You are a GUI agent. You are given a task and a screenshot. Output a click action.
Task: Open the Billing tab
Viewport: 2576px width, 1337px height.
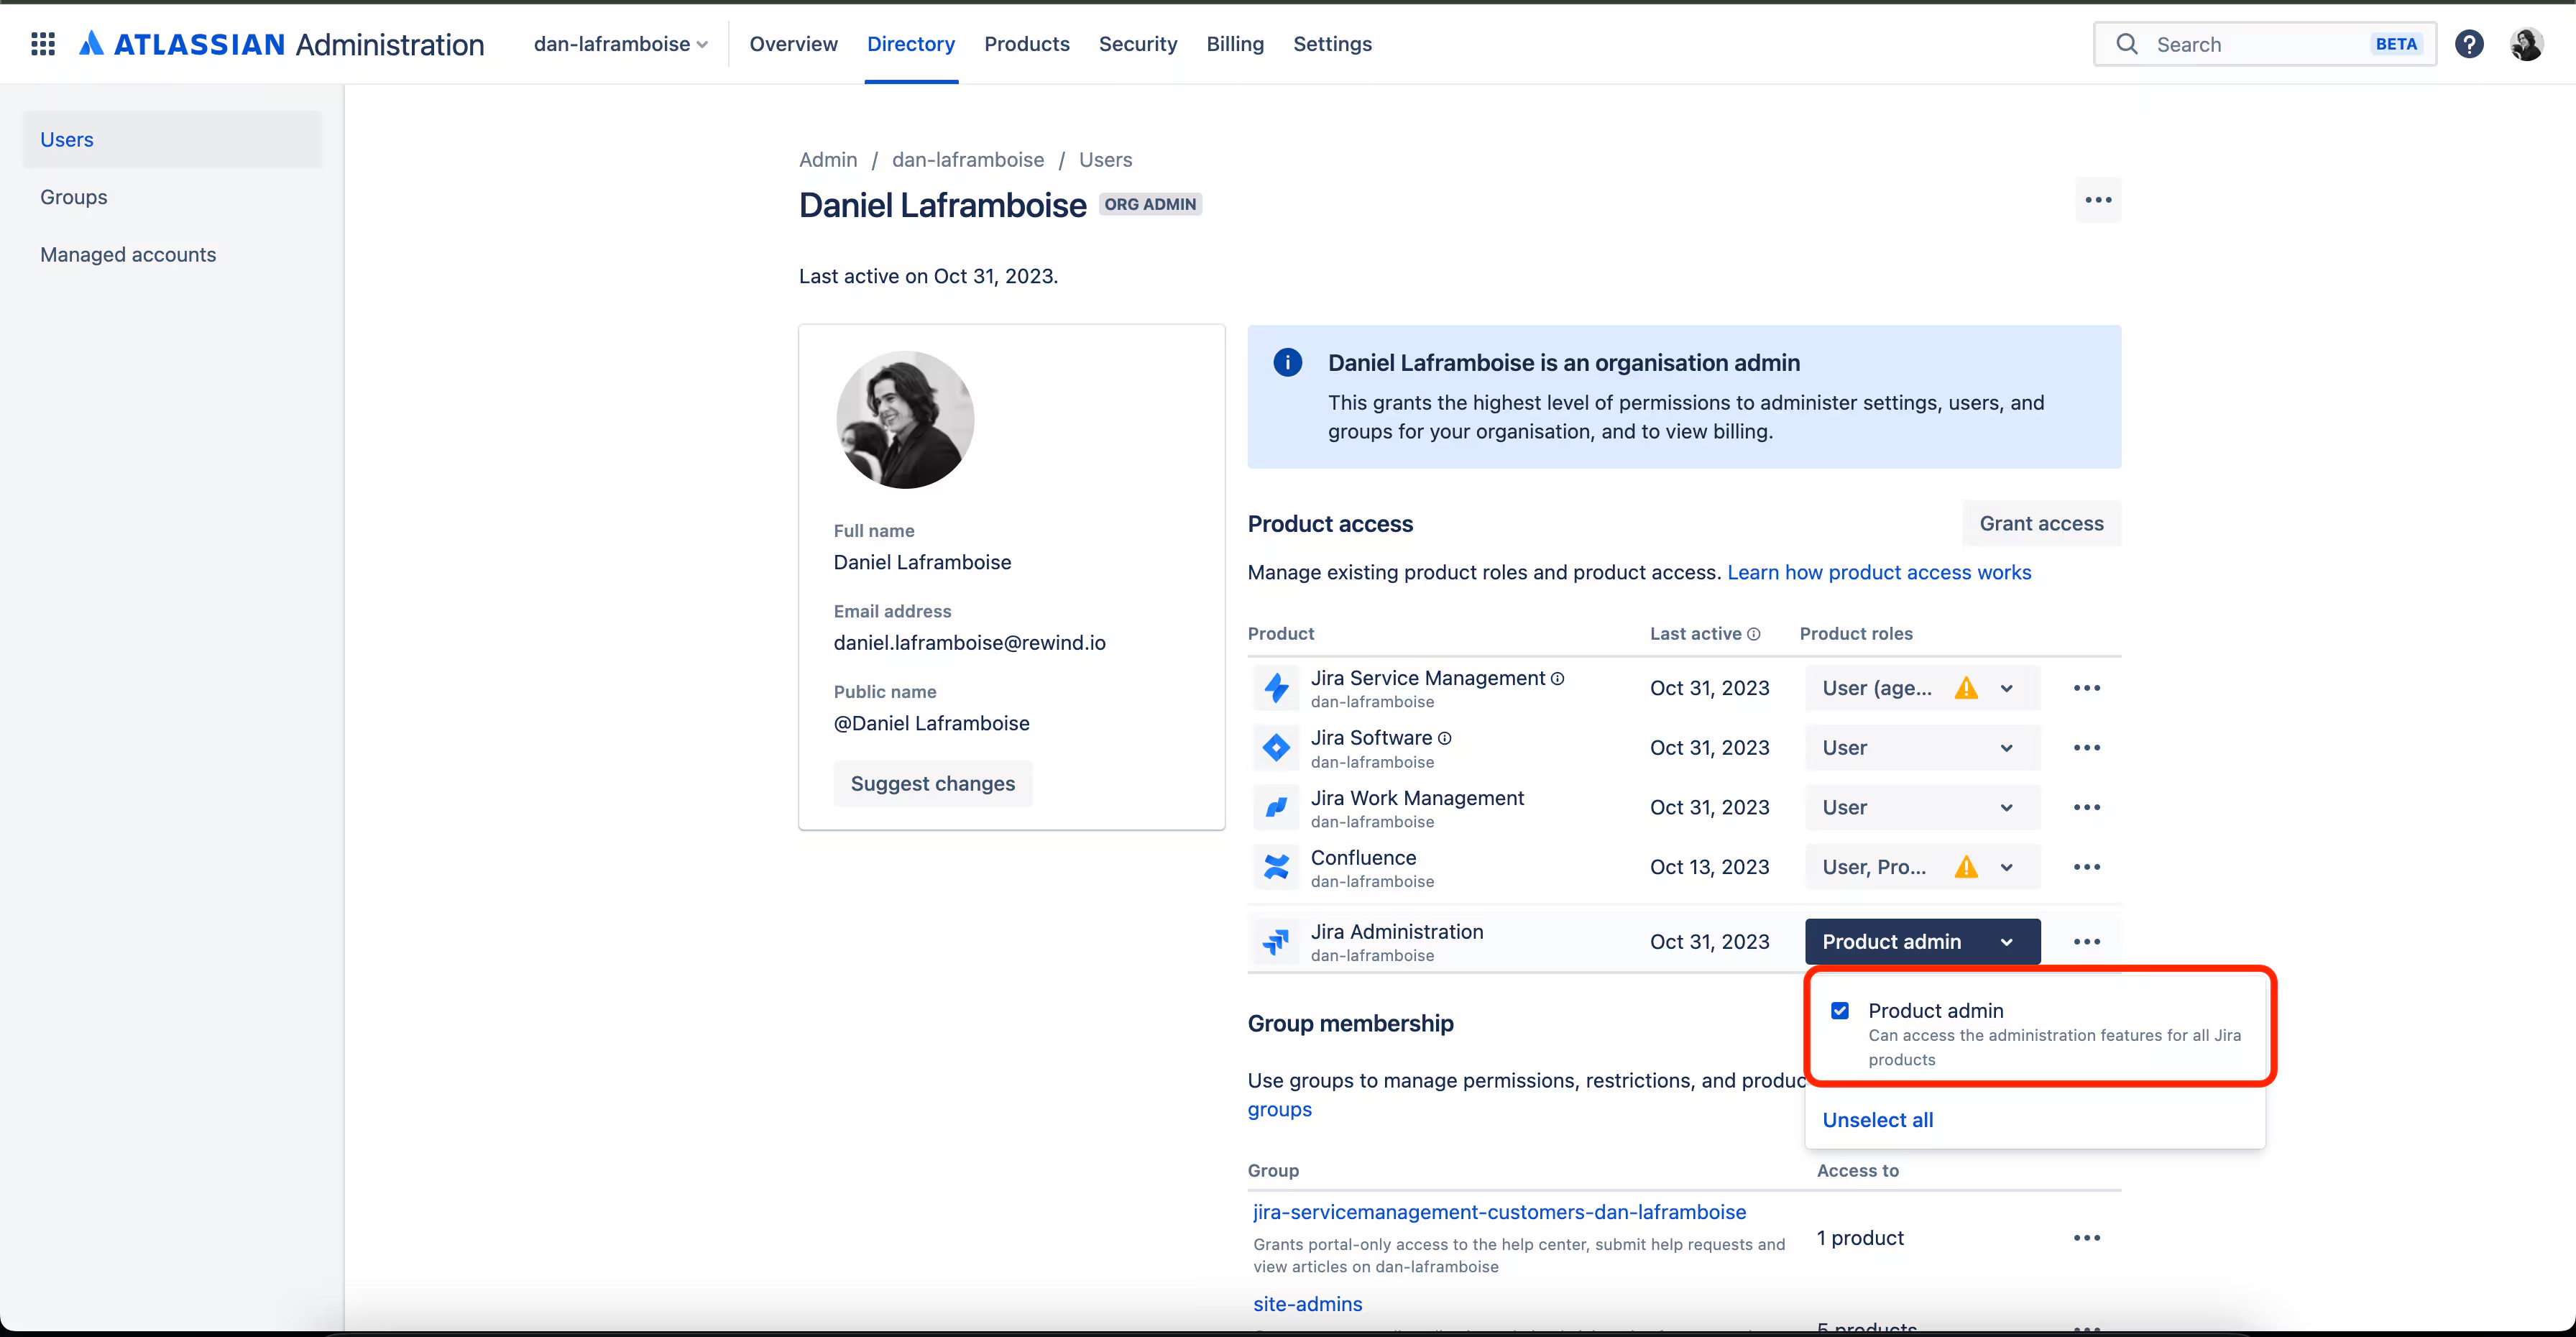coord(1235,44)
